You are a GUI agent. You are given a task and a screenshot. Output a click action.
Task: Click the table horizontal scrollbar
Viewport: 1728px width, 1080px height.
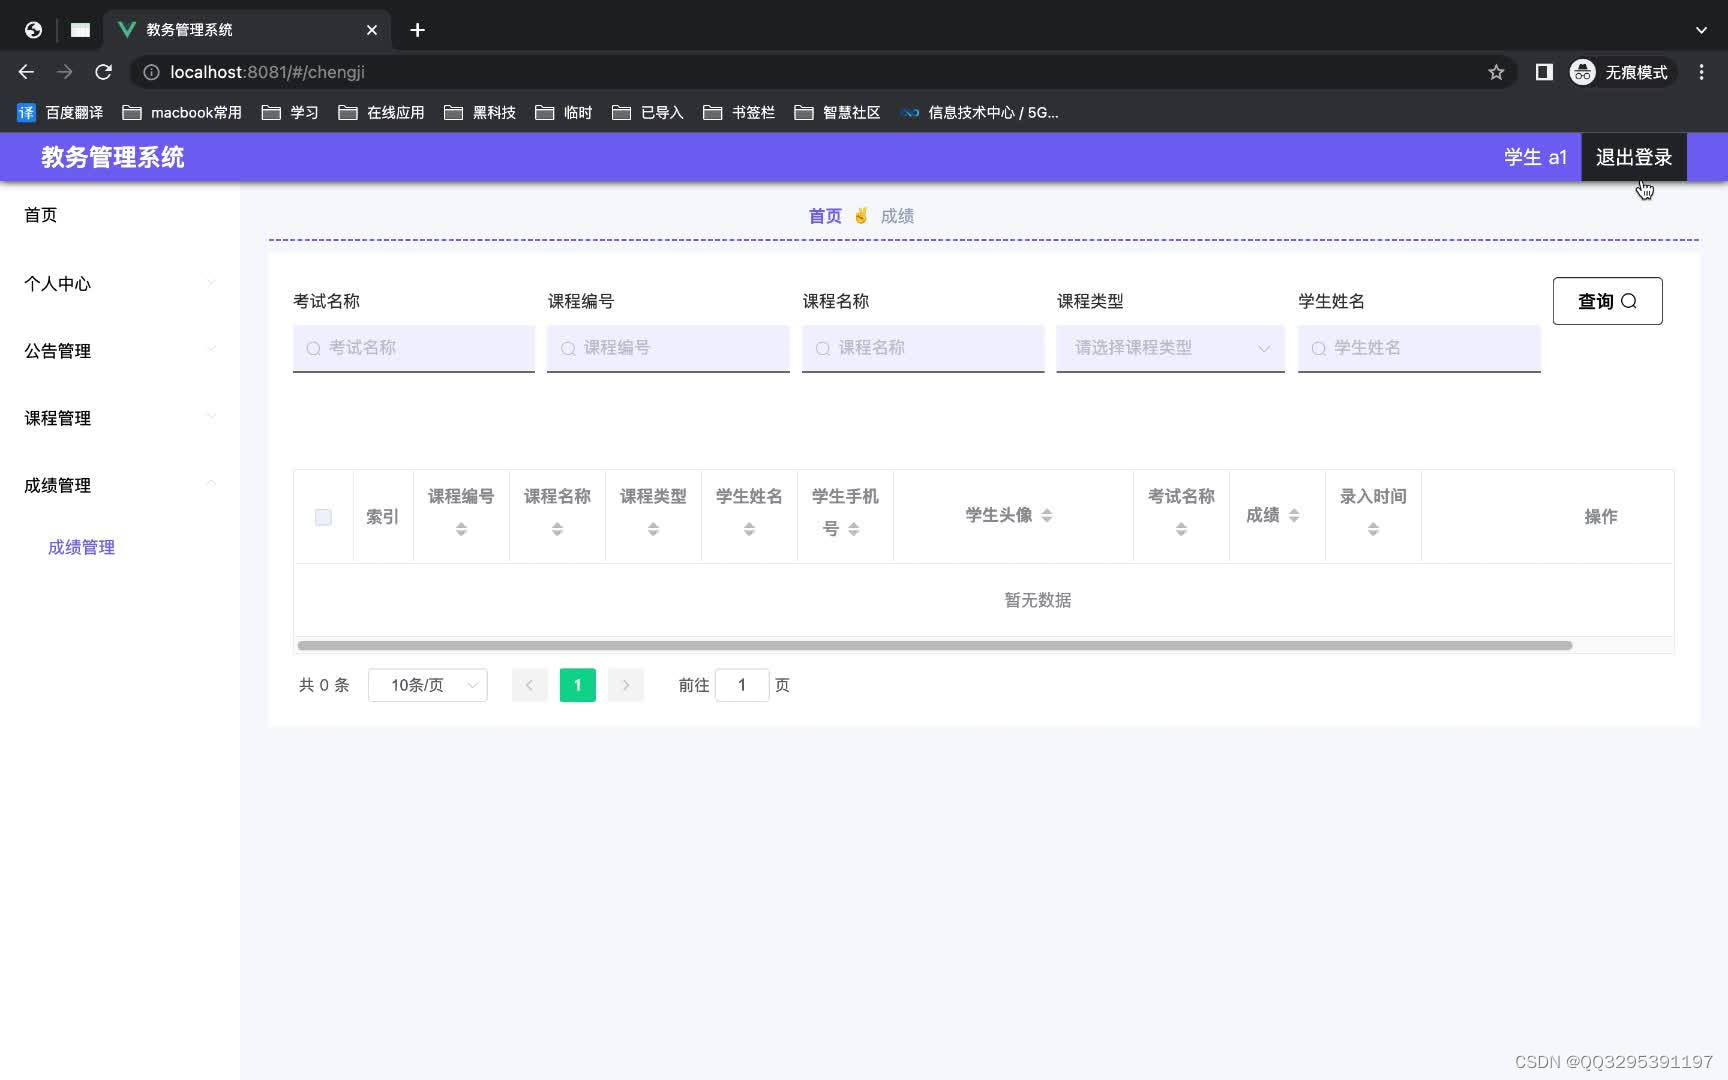[x=935, y=646]
